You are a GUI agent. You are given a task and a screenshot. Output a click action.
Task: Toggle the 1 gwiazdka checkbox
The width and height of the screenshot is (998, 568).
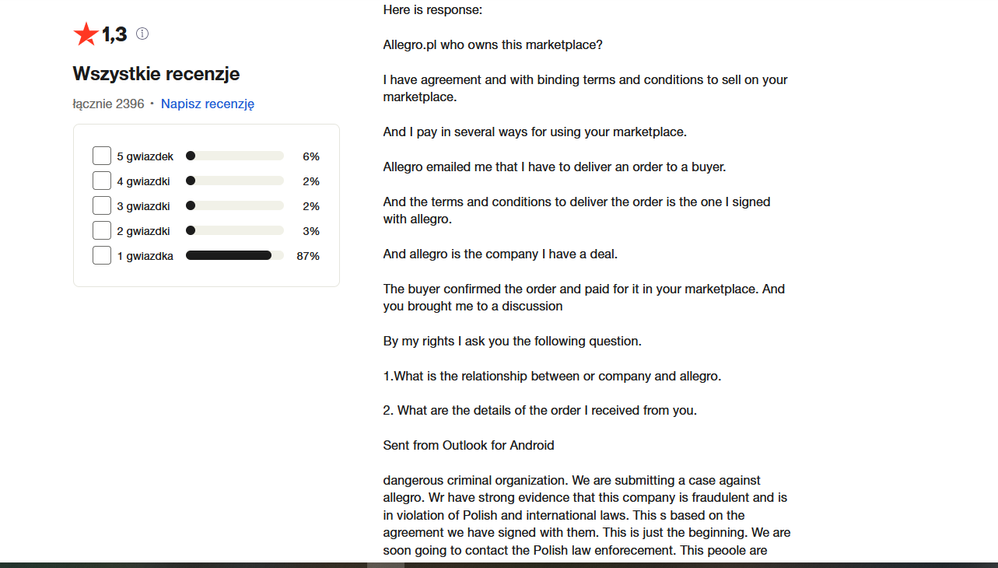101,255
